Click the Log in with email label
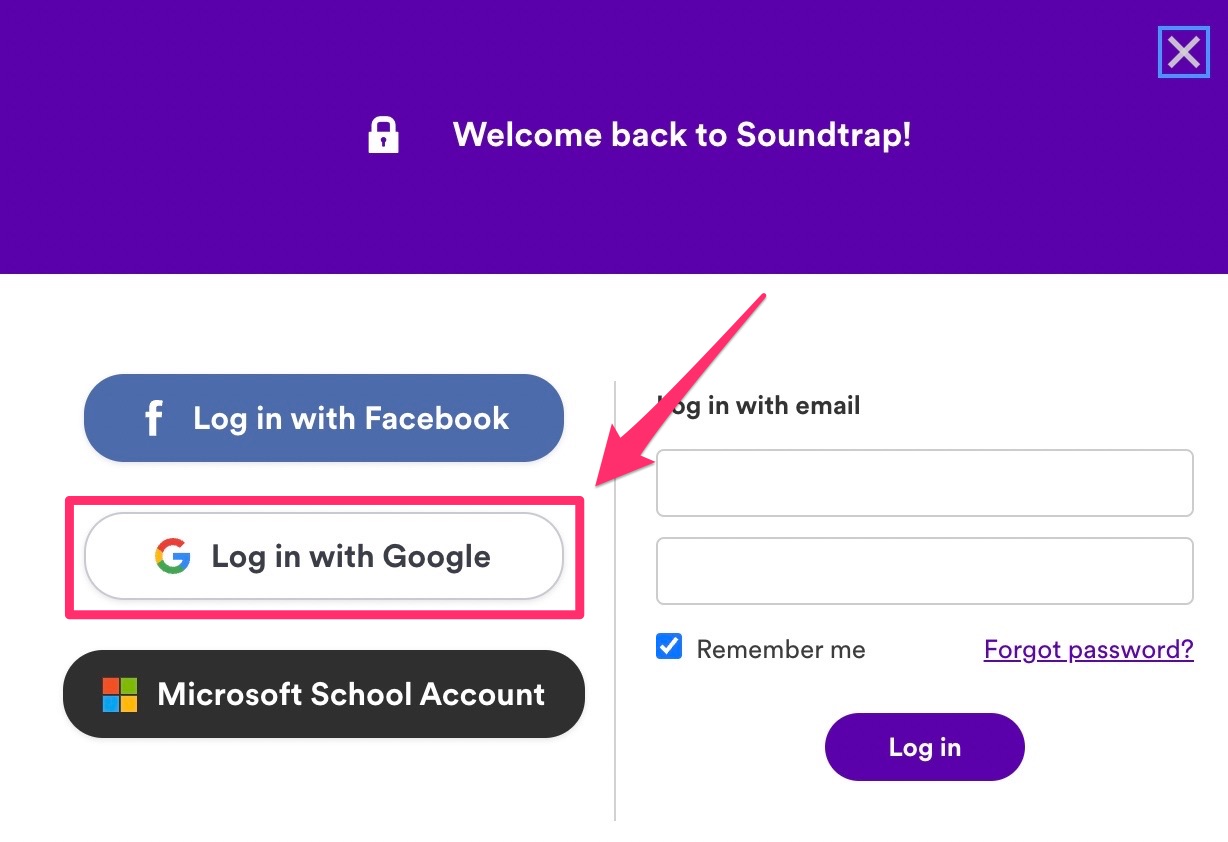1228x842 pixels. click(x=759, y=406)
